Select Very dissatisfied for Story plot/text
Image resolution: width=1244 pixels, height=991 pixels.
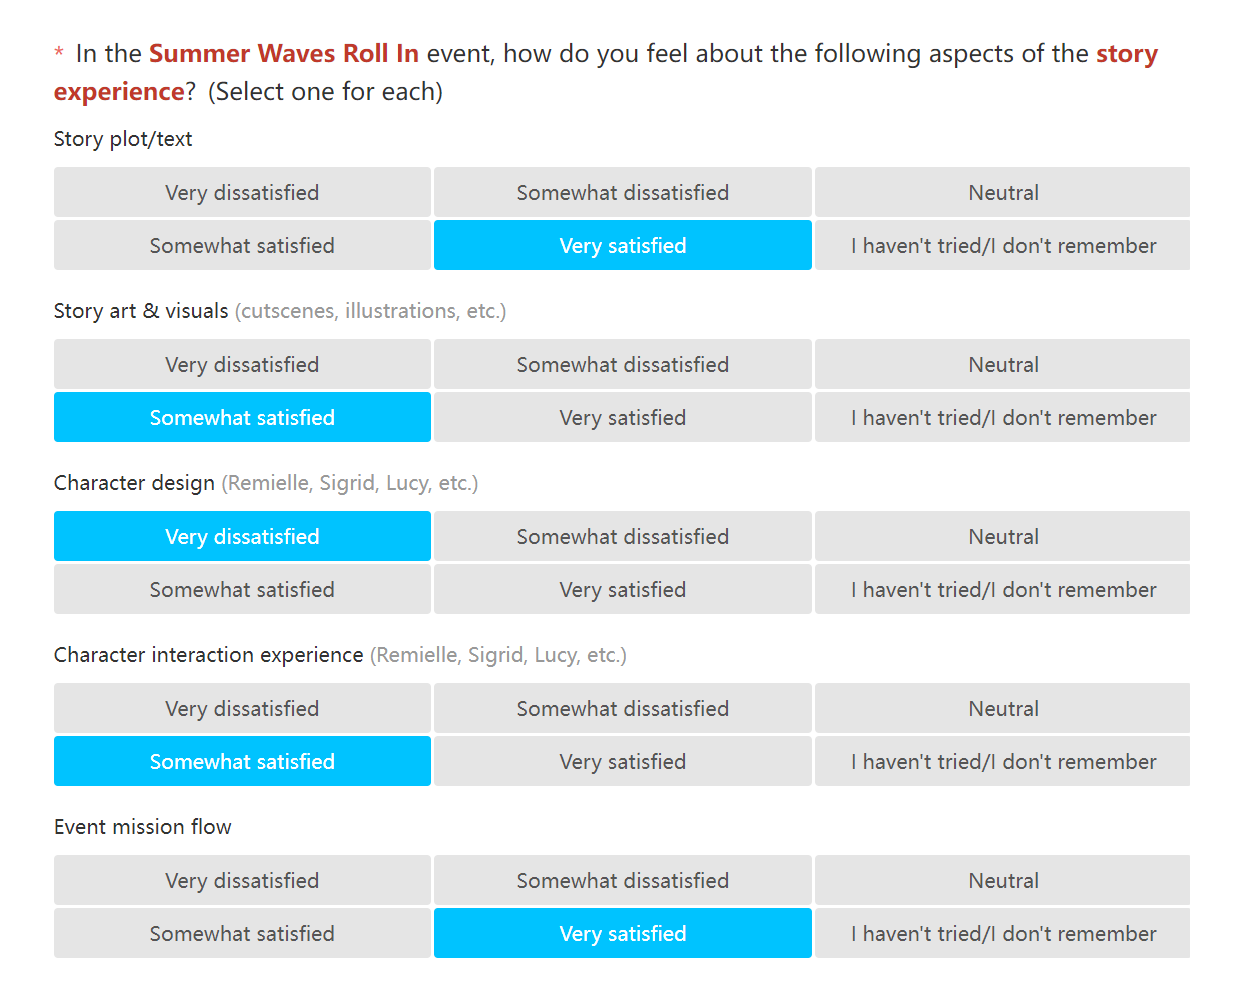(x=242, y=192)
